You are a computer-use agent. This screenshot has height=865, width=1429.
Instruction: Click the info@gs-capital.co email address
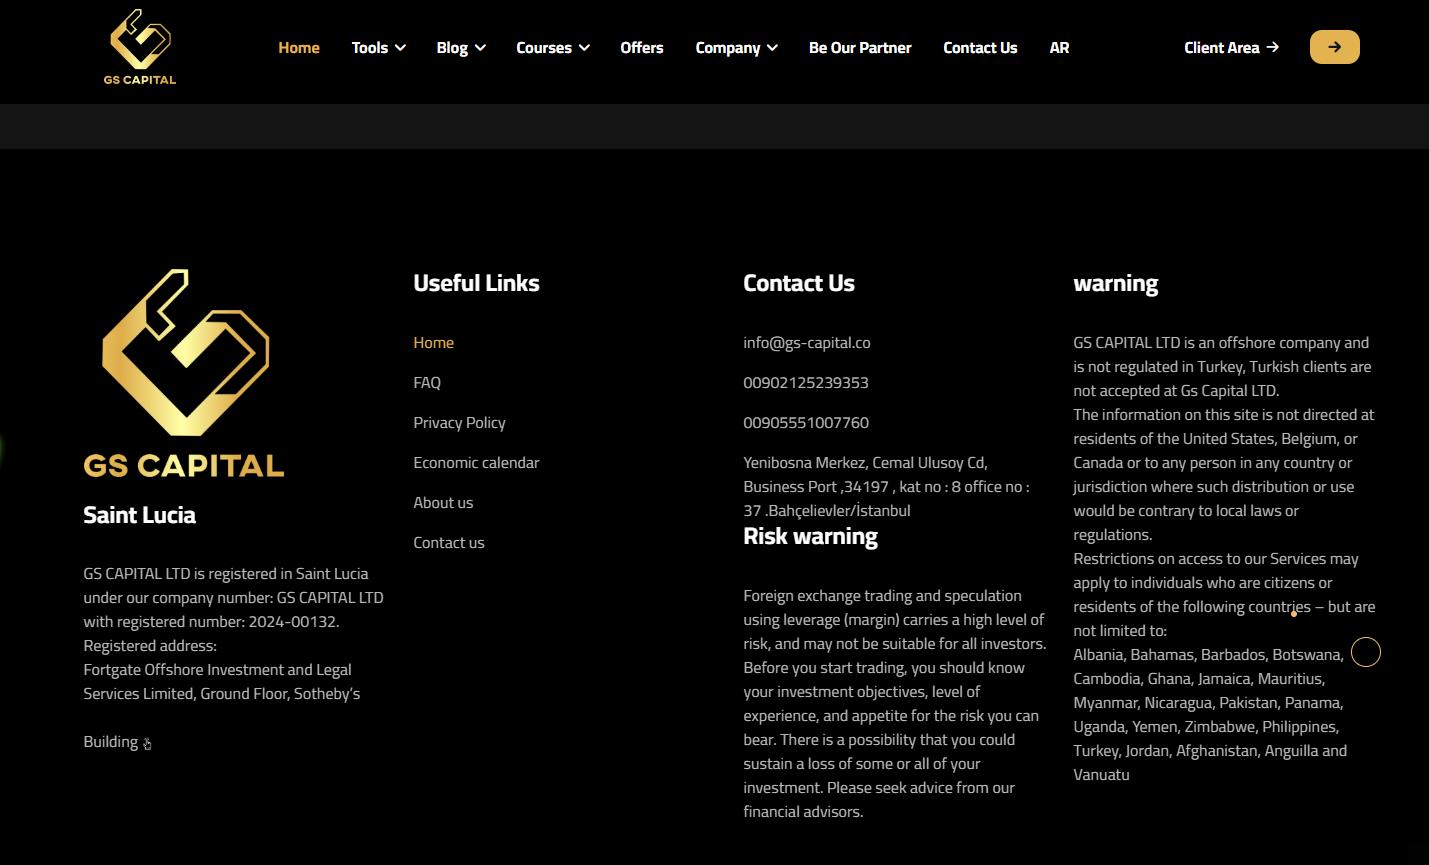click(x=807, y=342)
